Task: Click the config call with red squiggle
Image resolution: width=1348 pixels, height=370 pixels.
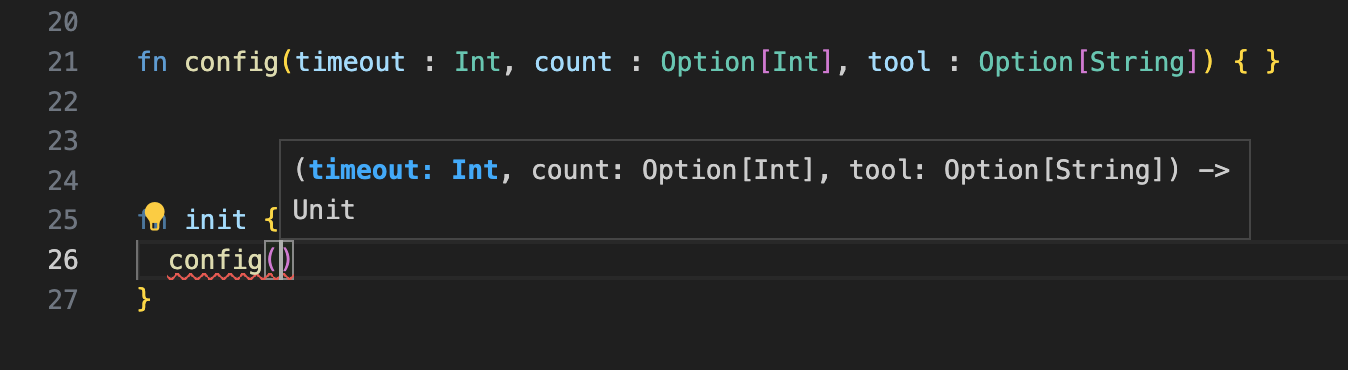Action: (x=215, y=261)
